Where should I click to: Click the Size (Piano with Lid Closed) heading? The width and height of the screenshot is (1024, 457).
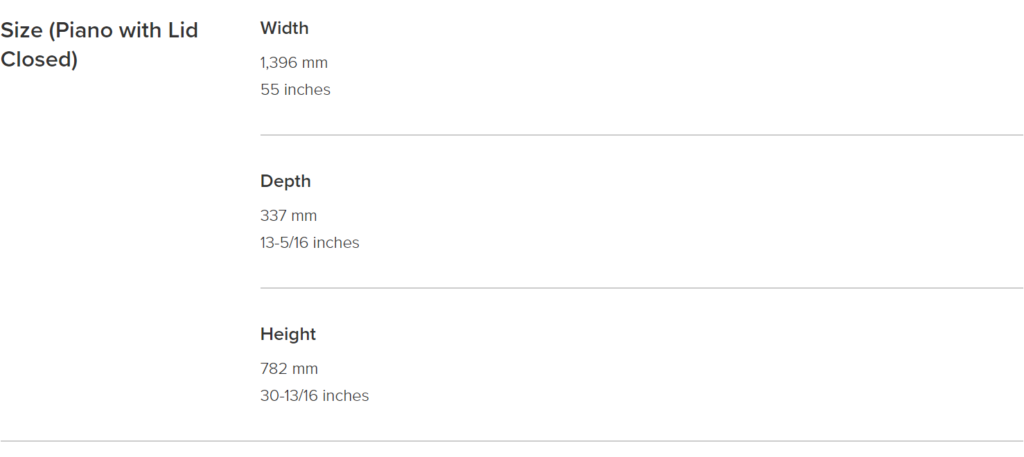click(x=99, y=44)
